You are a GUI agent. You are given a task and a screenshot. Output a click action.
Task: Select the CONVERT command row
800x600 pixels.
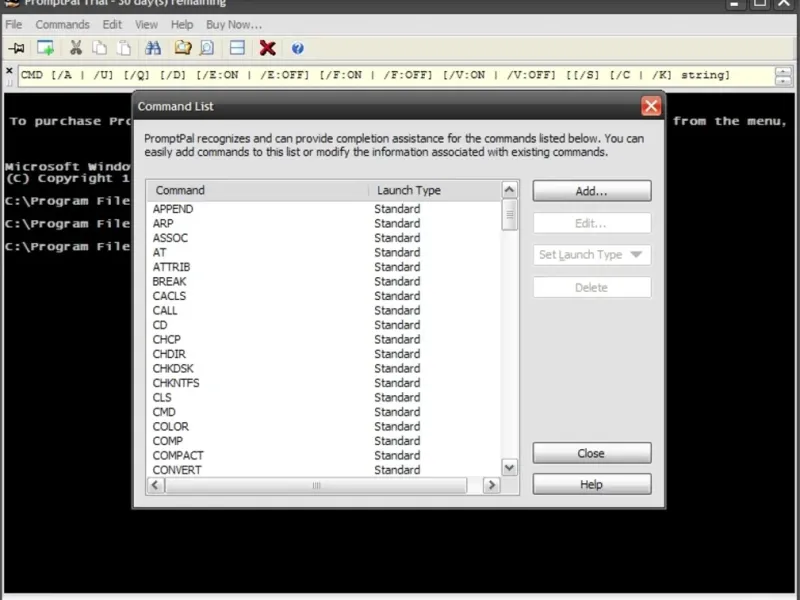(324, 470)
